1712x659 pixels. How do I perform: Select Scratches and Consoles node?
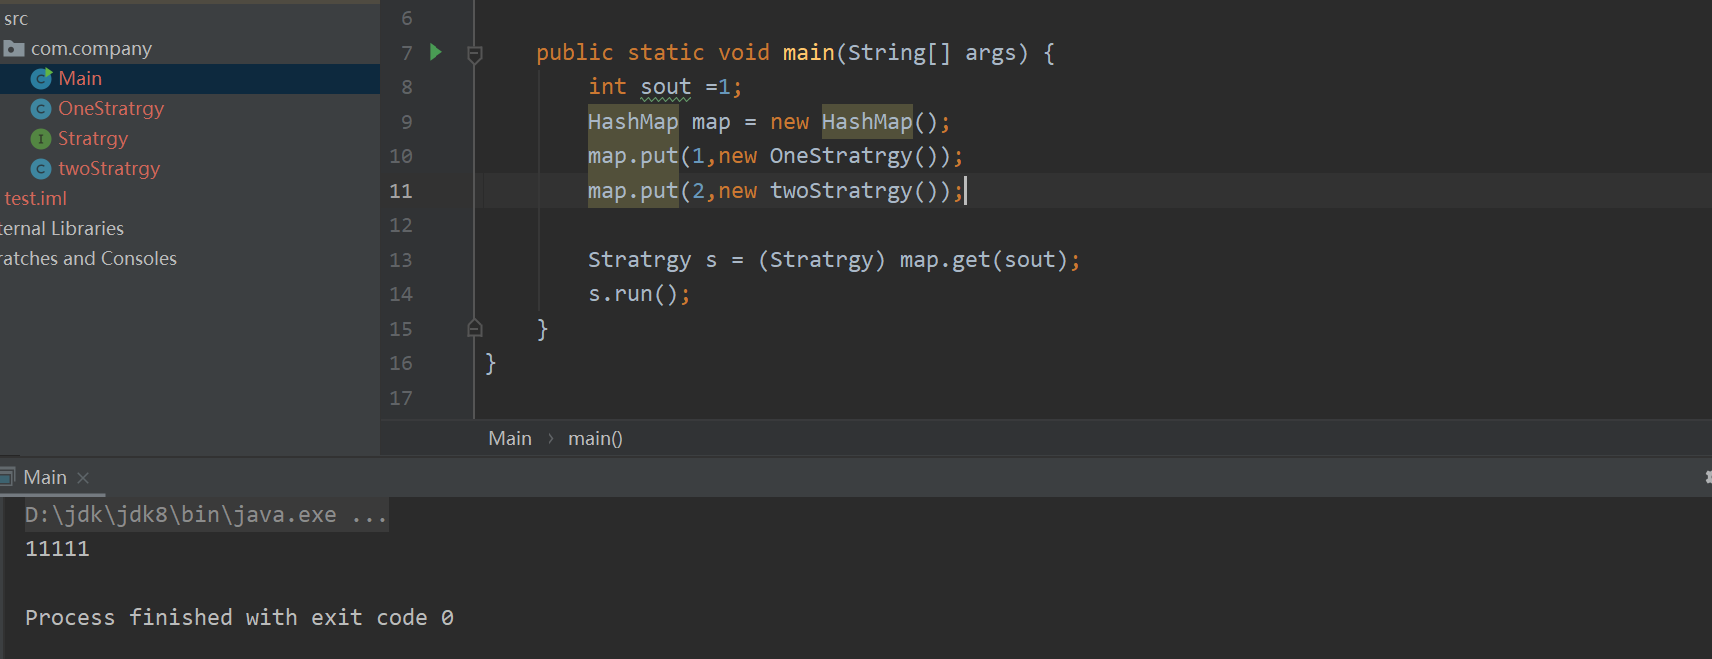pyautogui.click(x=88, y=258)
